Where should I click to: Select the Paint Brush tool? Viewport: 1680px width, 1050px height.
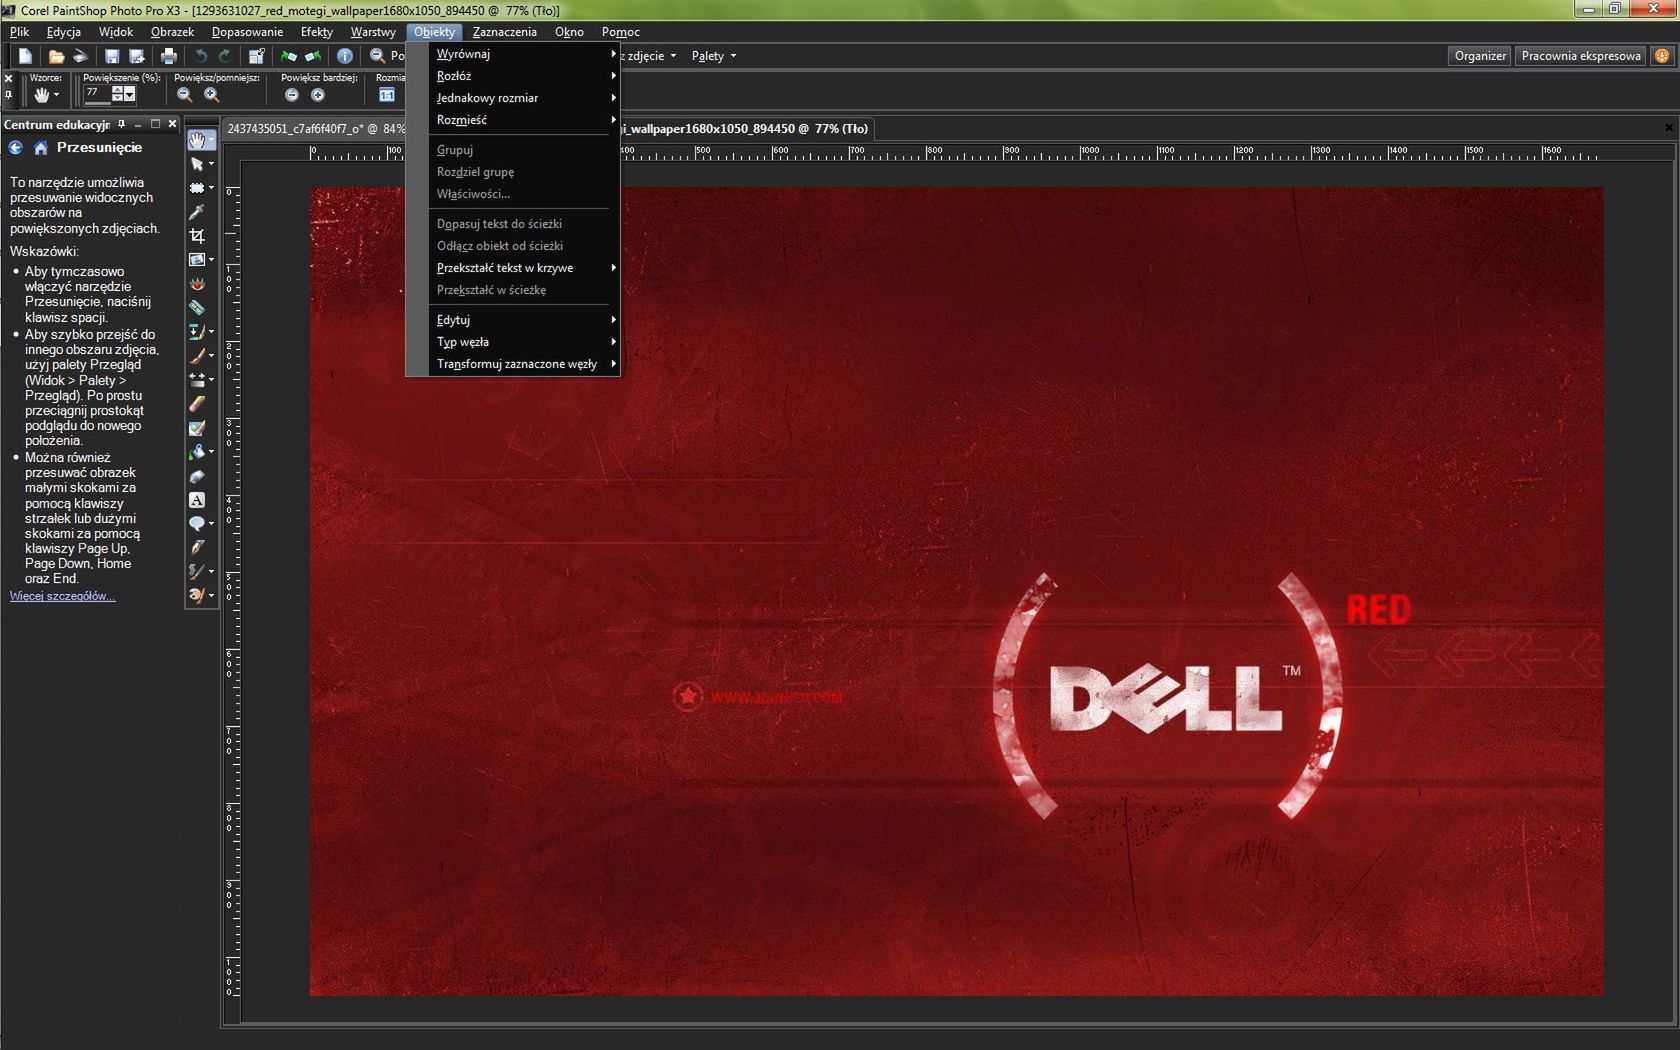pyautogui.click(x=198, y=356)
